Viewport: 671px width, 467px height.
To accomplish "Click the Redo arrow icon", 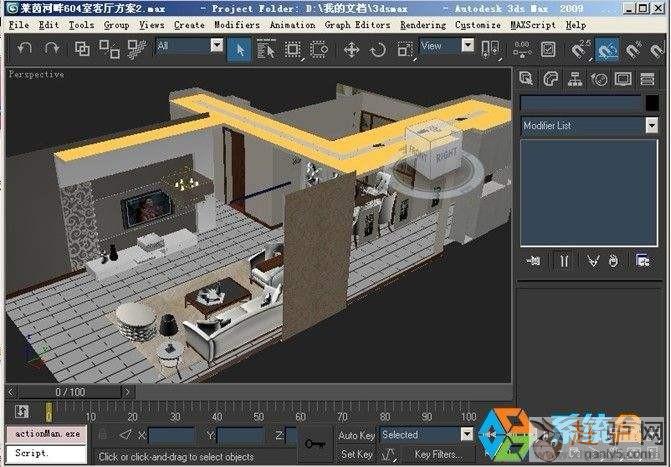I will [51, 47].
